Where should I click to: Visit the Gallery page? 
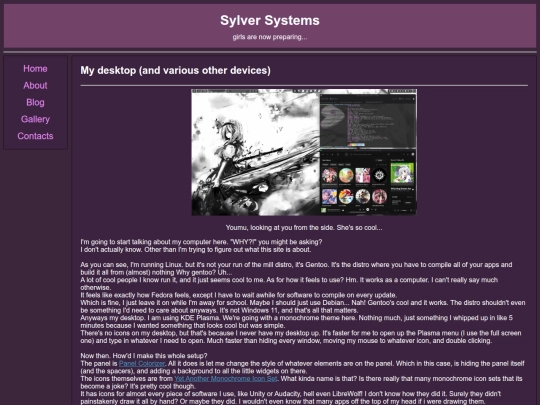35,119
